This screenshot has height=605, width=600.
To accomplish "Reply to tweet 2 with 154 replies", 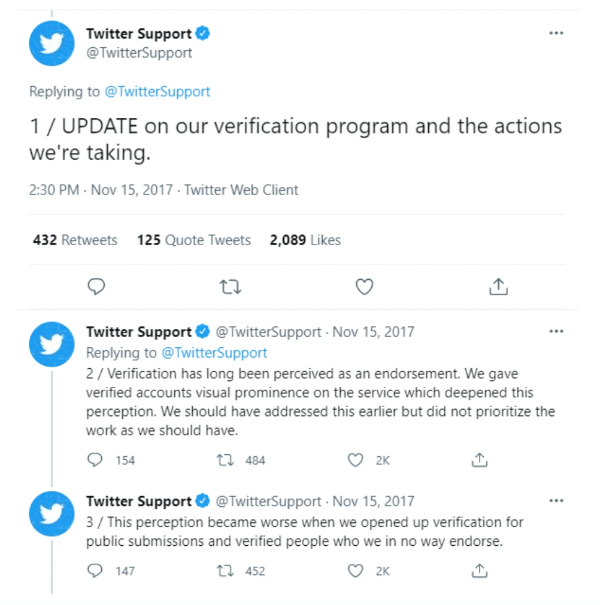I will click(x=95, y=460).
